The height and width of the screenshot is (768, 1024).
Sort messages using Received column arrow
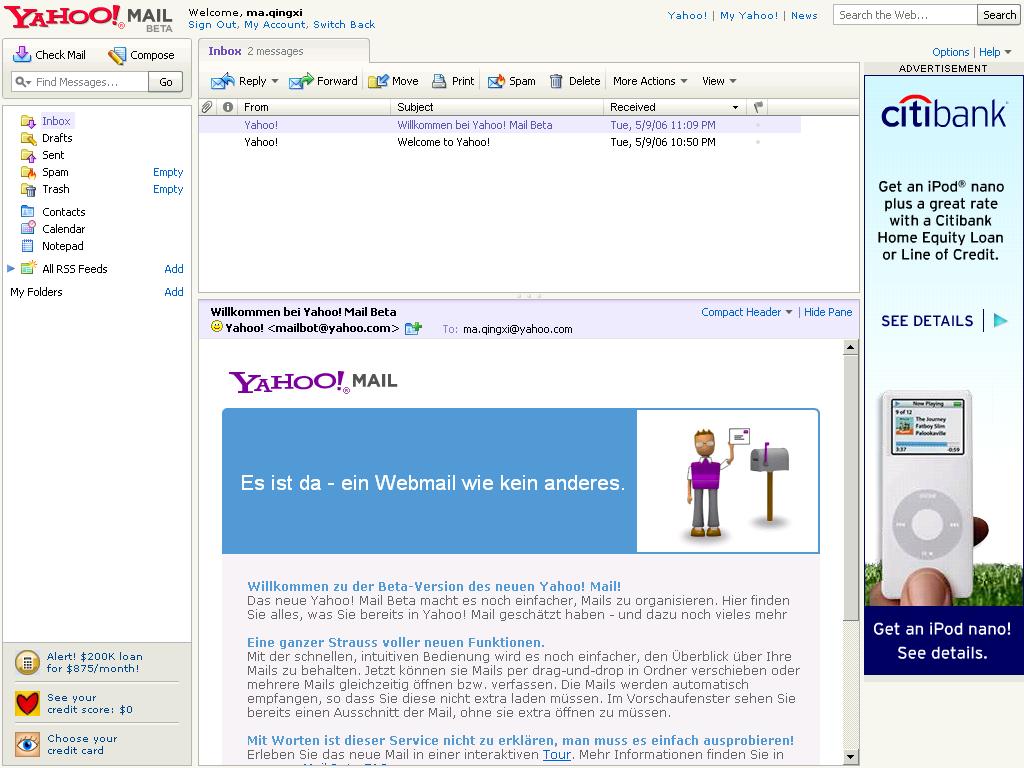pos(735,107)
